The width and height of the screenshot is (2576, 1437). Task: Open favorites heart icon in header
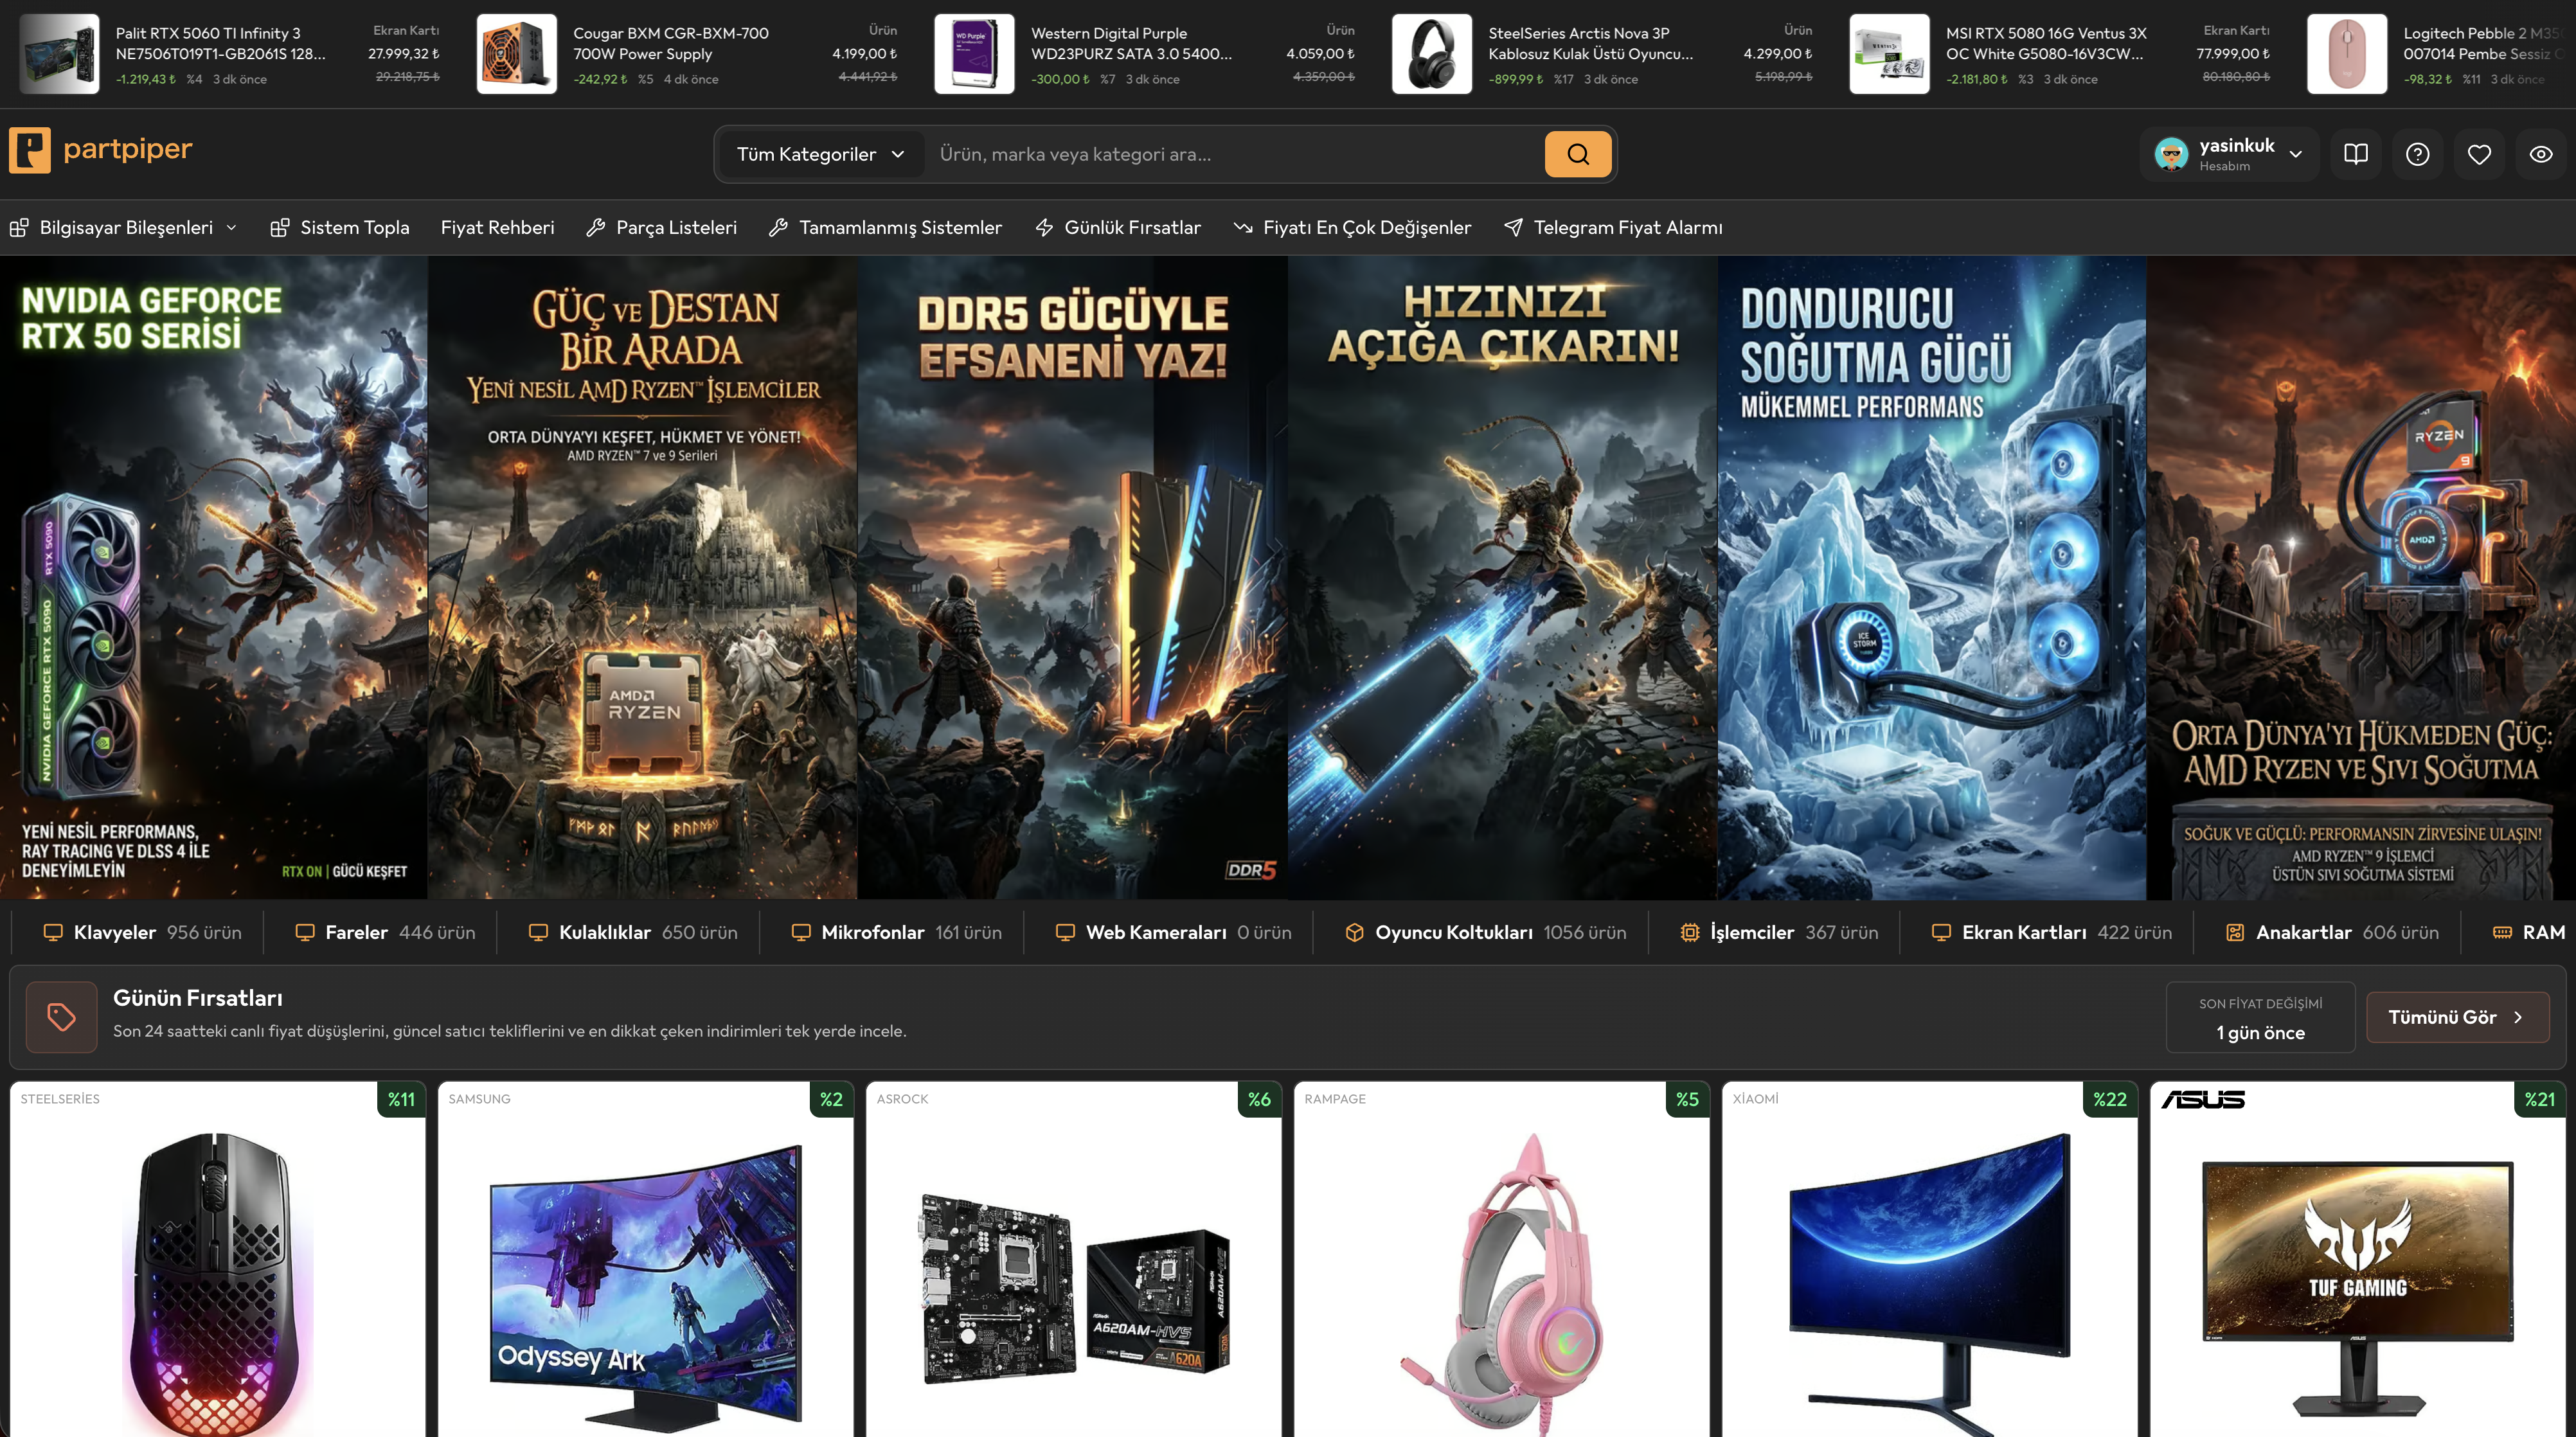tap(2479, 154)
